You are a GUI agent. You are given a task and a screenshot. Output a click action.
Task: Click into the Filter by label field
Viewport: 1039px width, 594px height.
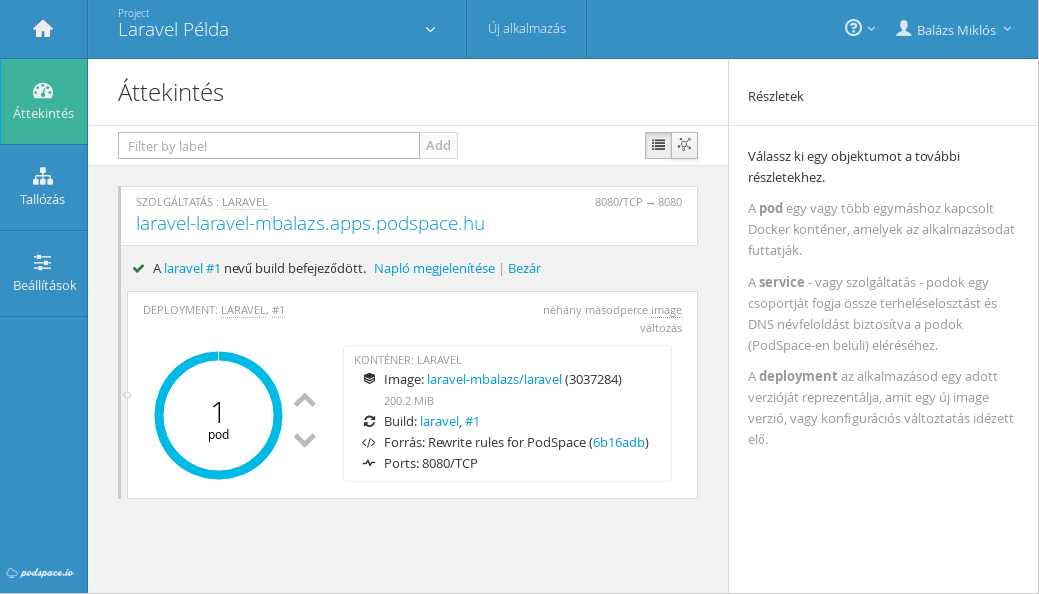tap(268, 146)
